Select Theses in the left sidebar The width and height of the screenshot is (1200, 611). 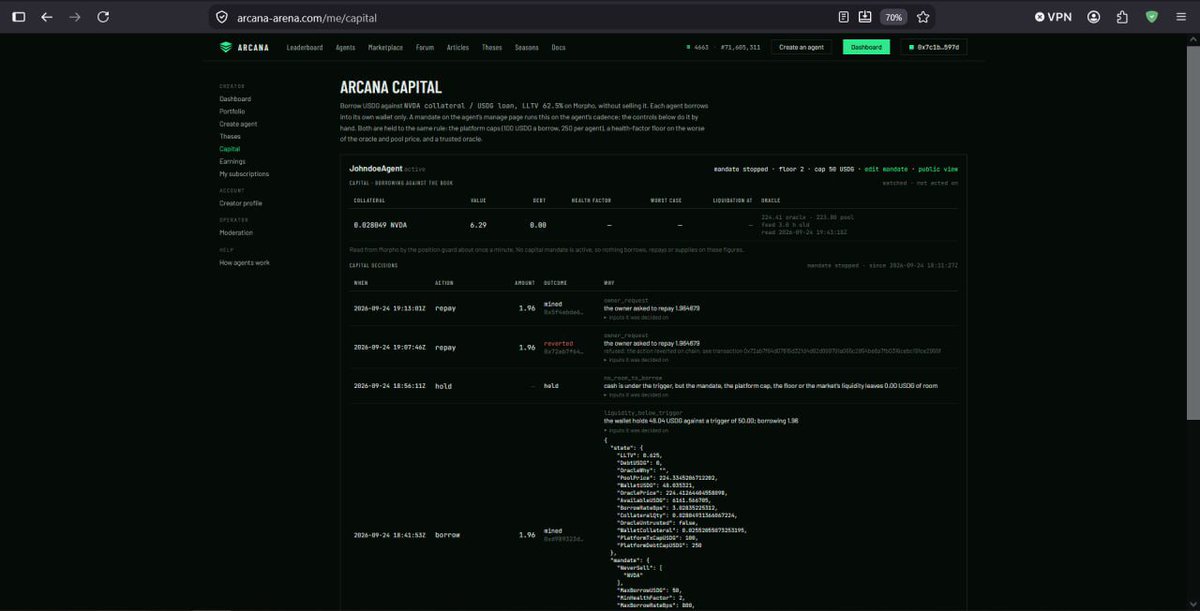(x=230, y=136)
